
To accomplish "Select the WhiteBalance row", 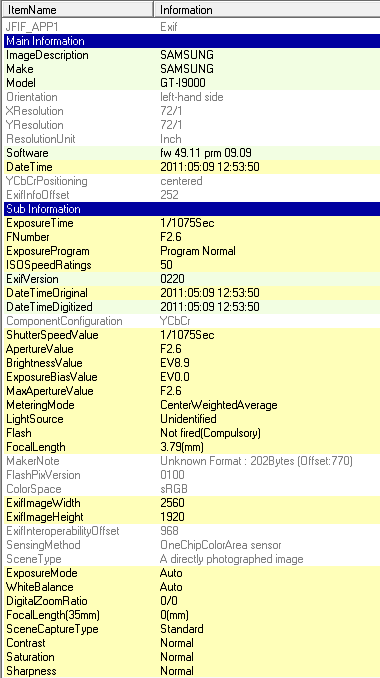I will [192, 587].
